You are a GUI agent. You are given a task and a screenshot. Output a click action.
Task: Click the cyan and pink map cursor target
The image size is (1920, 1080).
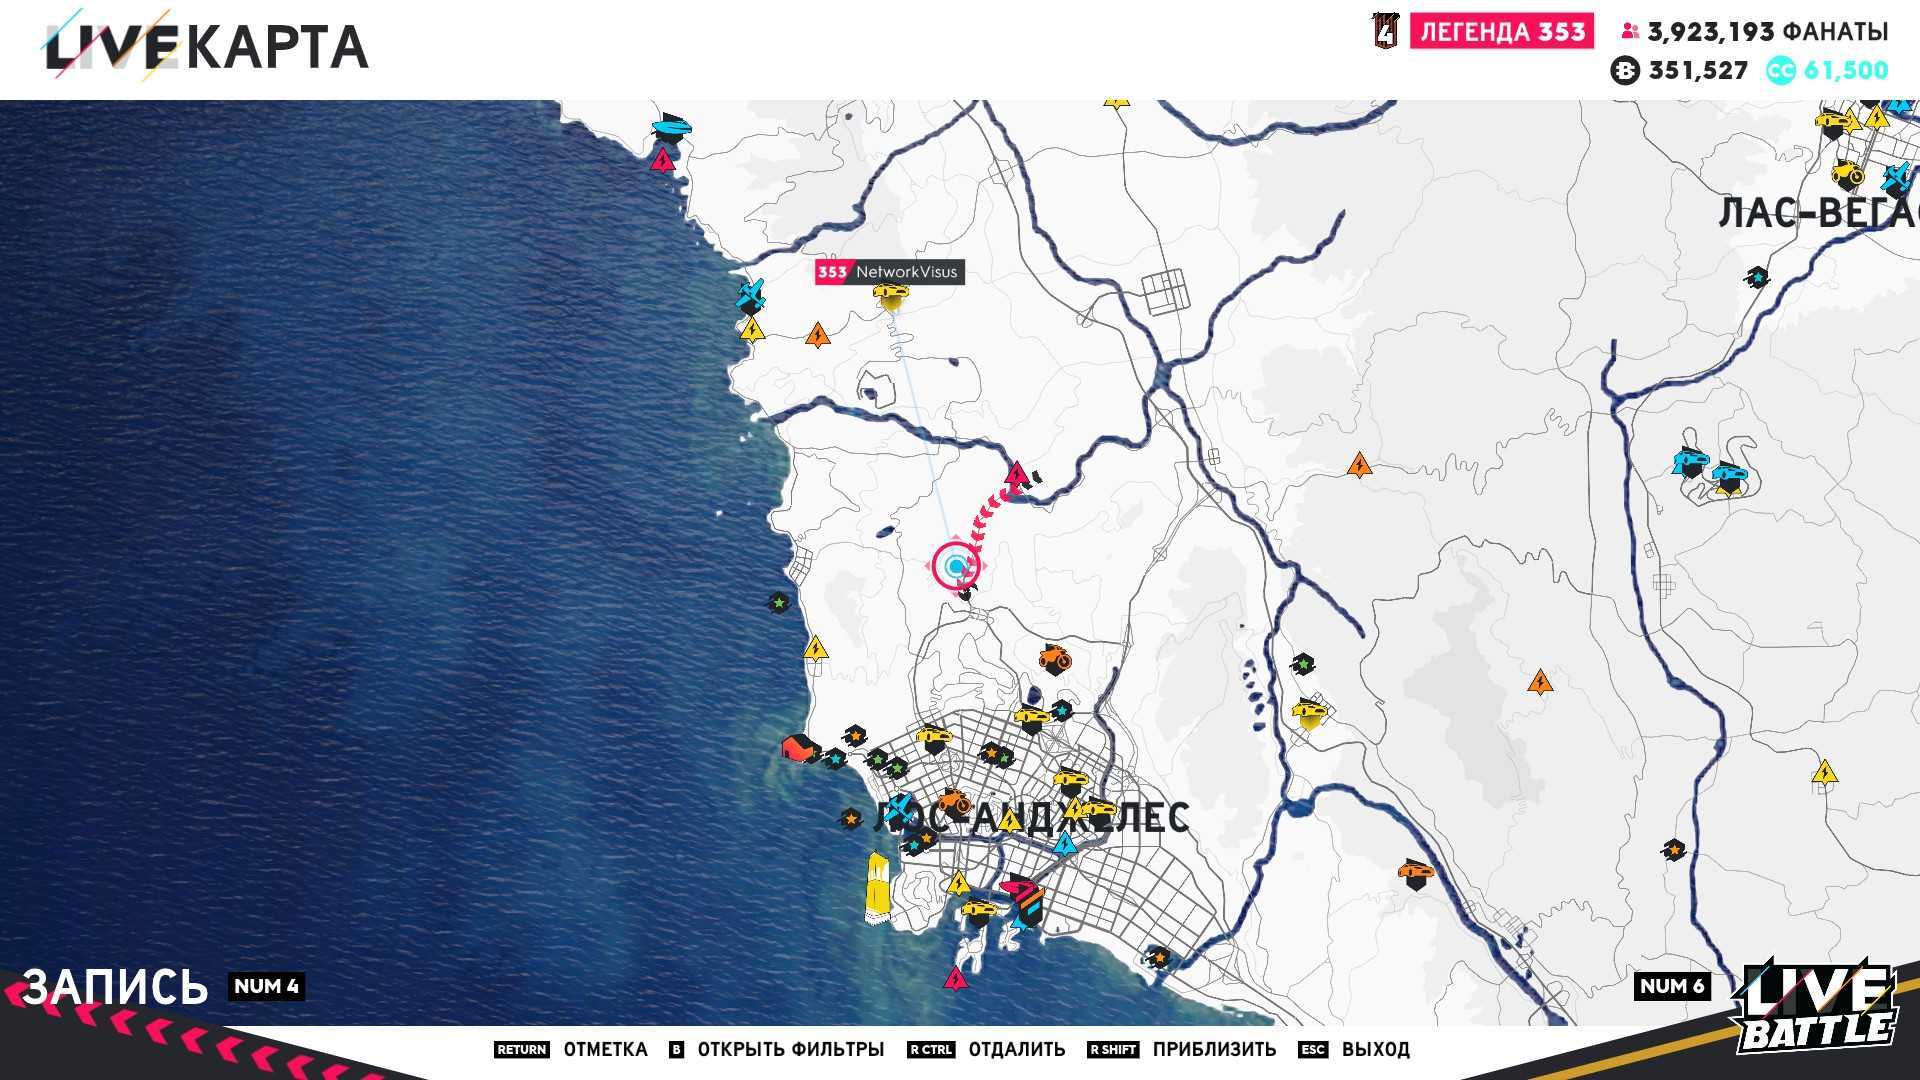[957, 567]
